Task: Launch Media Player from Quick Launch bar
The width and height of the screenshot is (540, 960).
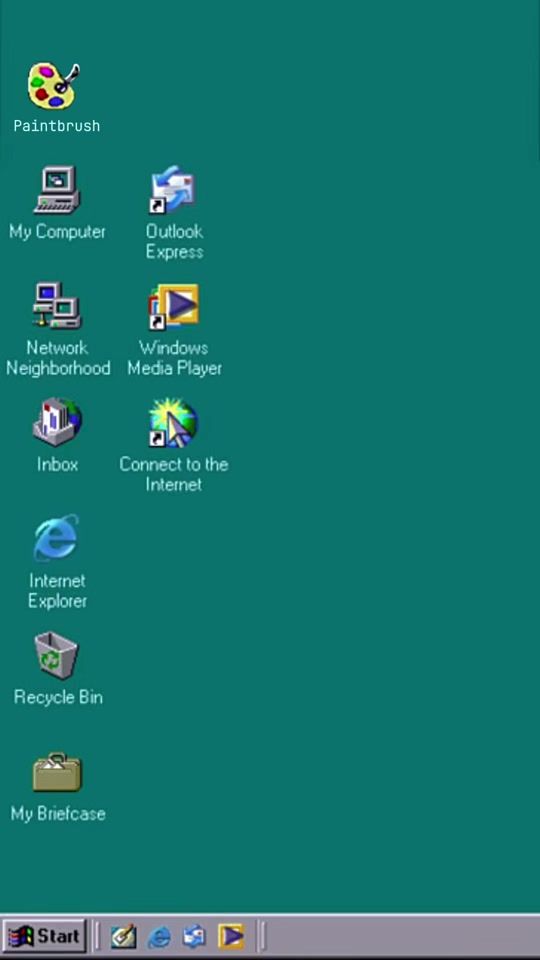Action: click(x=231, y=936)
